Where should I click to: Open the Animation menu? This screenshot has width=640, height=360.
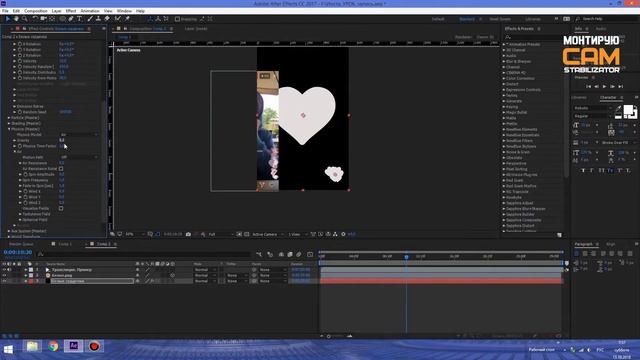(90, 11)
